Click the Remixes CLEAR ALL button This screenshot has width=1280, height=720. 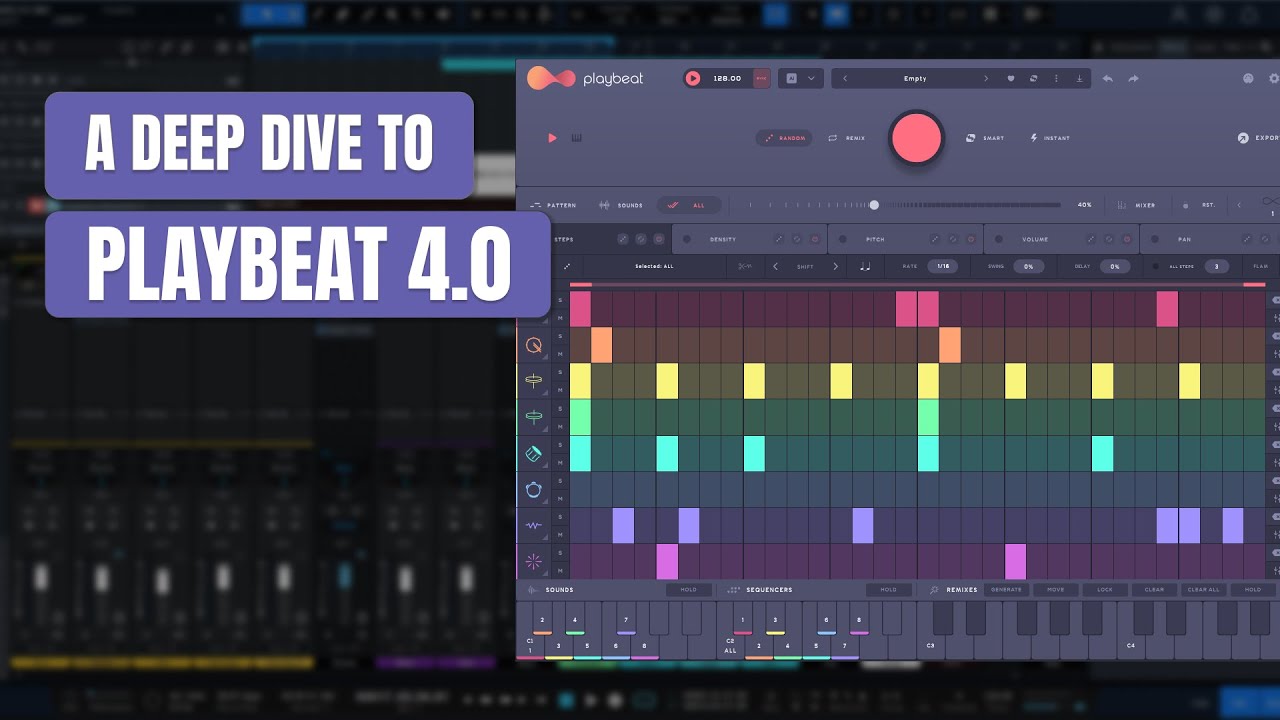(x=1203, y=590)
